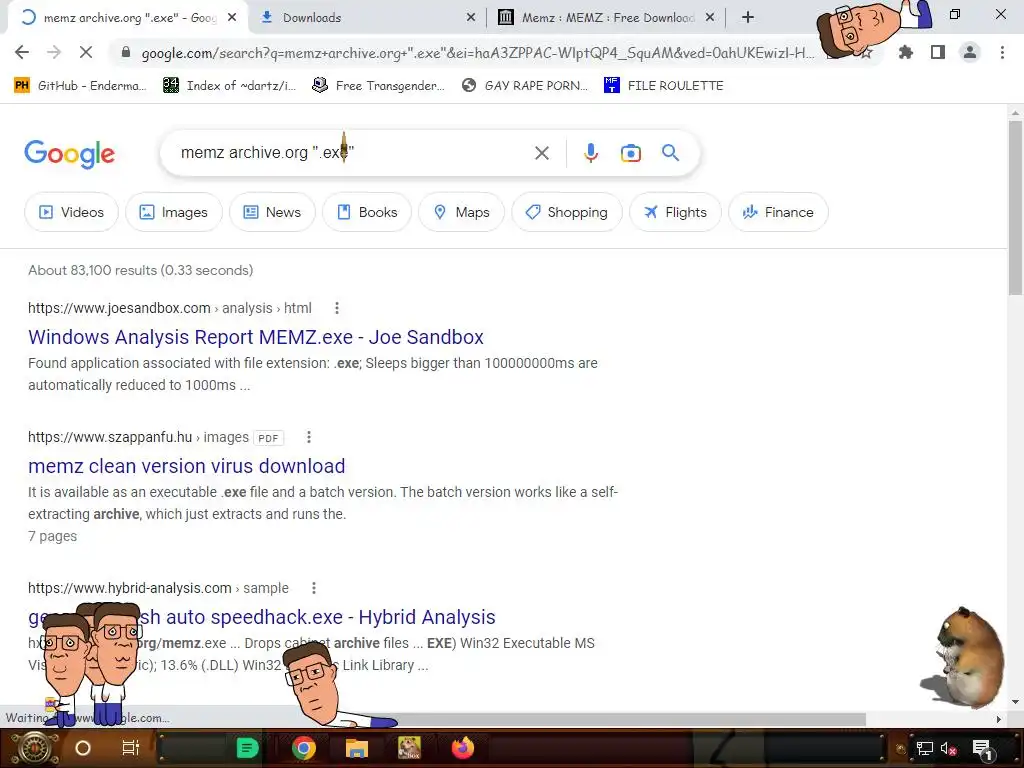This screenshot has height=768, width=1024.
Task: Filter results by Images
Action: 174,212
